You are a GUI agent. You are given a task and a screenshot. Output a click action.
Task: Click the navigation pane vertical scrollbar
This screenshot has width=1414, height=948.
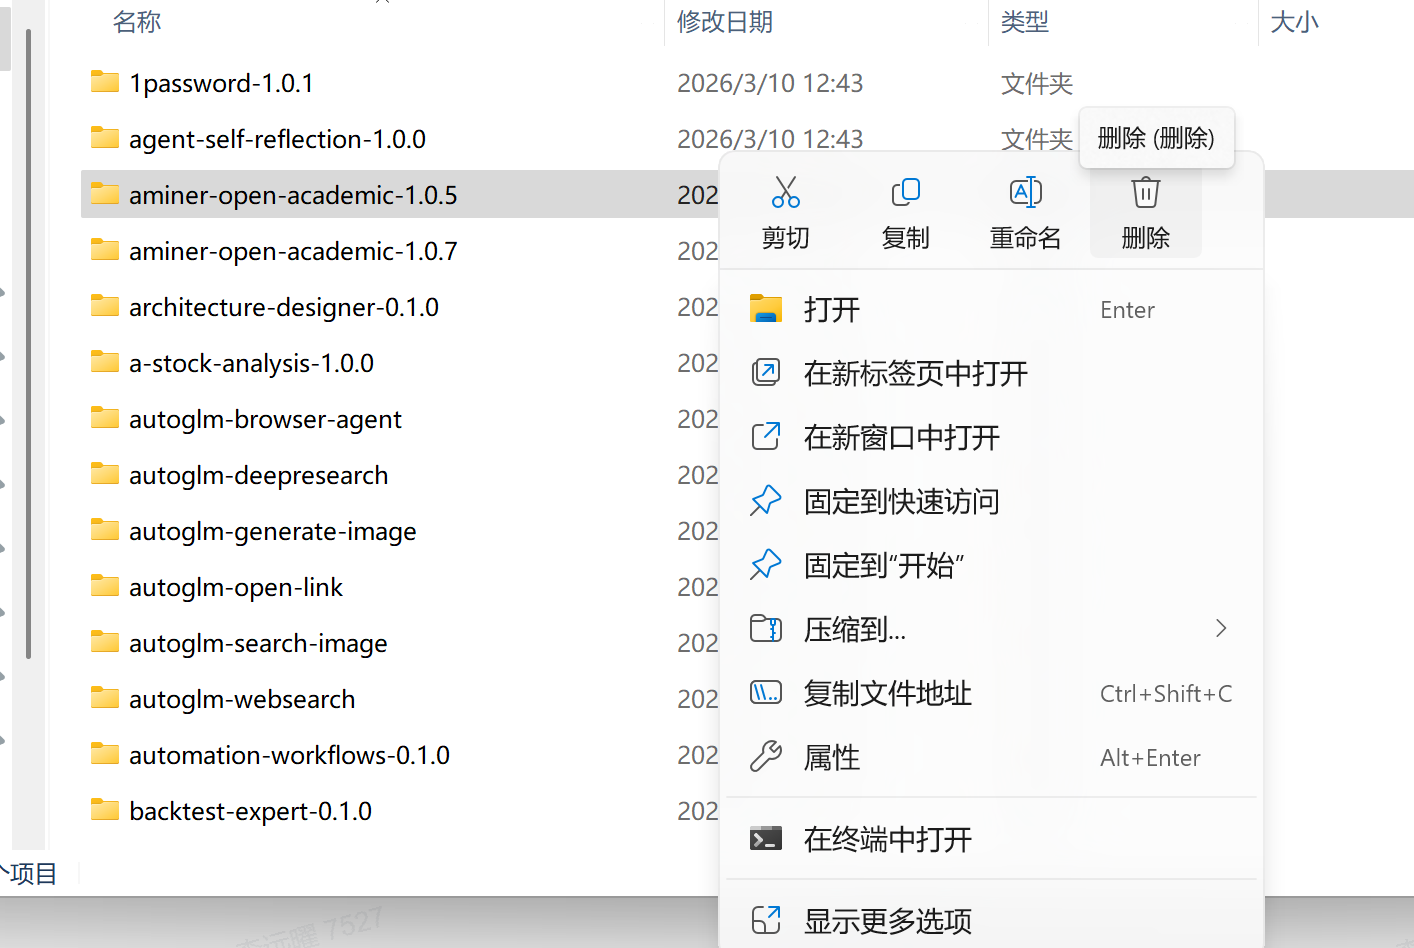(x=29, y=345)
